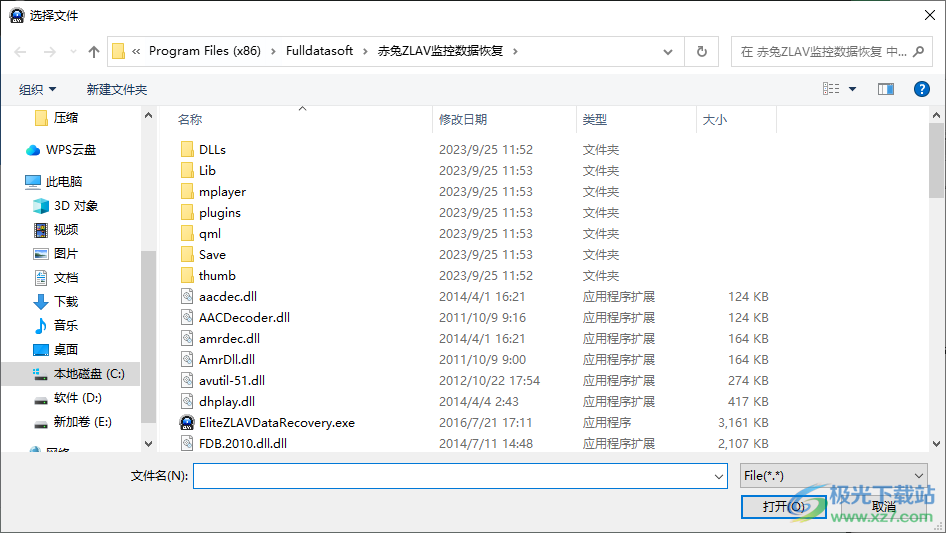Select AmrDll.dll file icon
This screenshot has height=533, width=946.
pyautogui.click(x=188, y=359)
